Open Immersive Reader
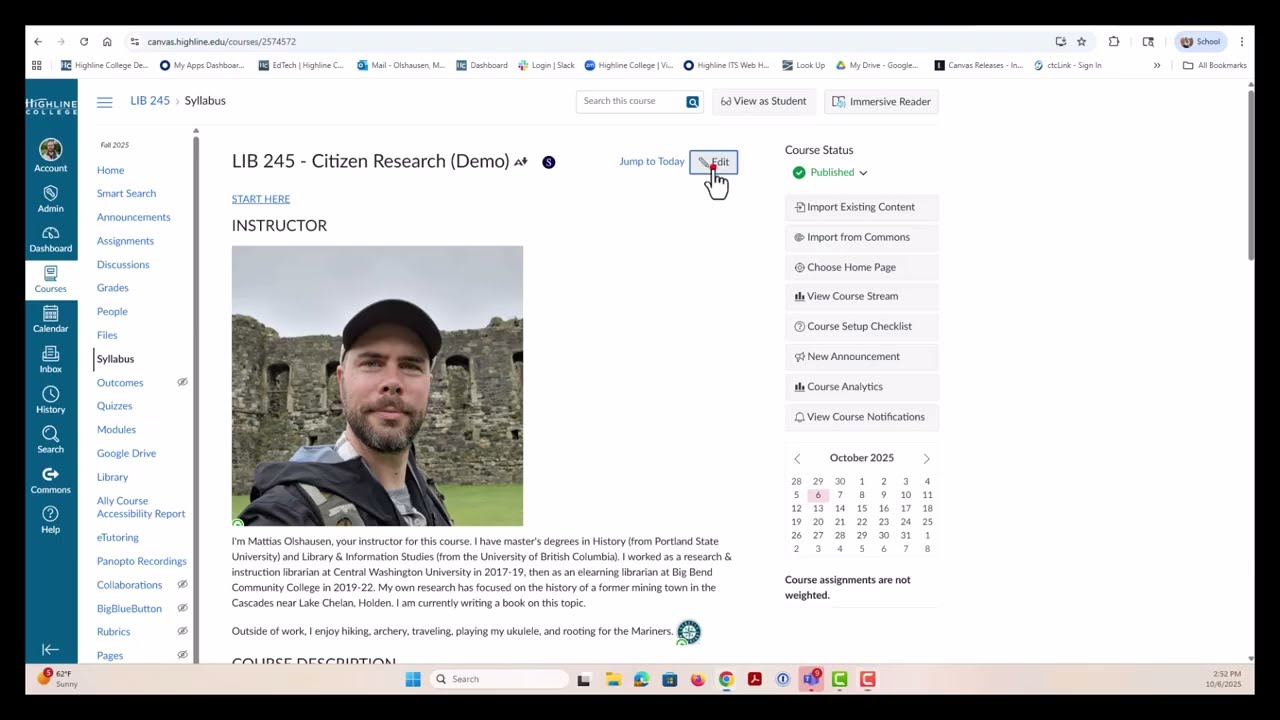The height and width of the screenshot is (720, 1280). [x=881, y=102]
